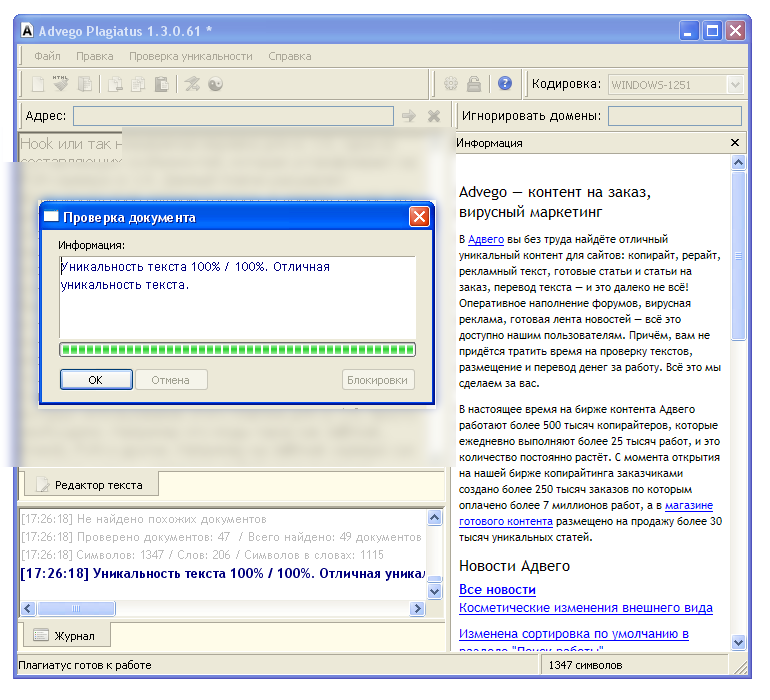Click the go arrow next to address field

pyautogui.click(x=409, y=116)
